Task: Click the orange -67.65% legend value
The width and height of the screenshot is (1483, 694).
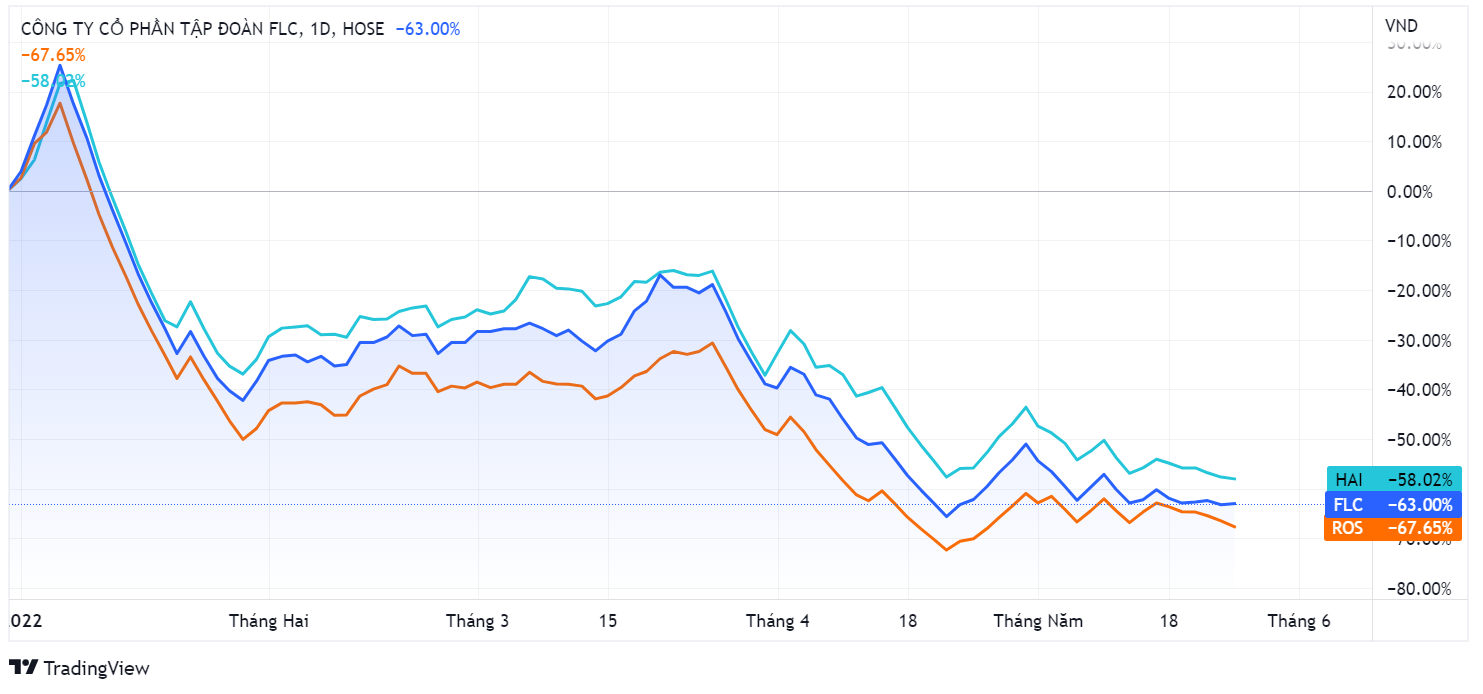Action: (x=53, y=55)
